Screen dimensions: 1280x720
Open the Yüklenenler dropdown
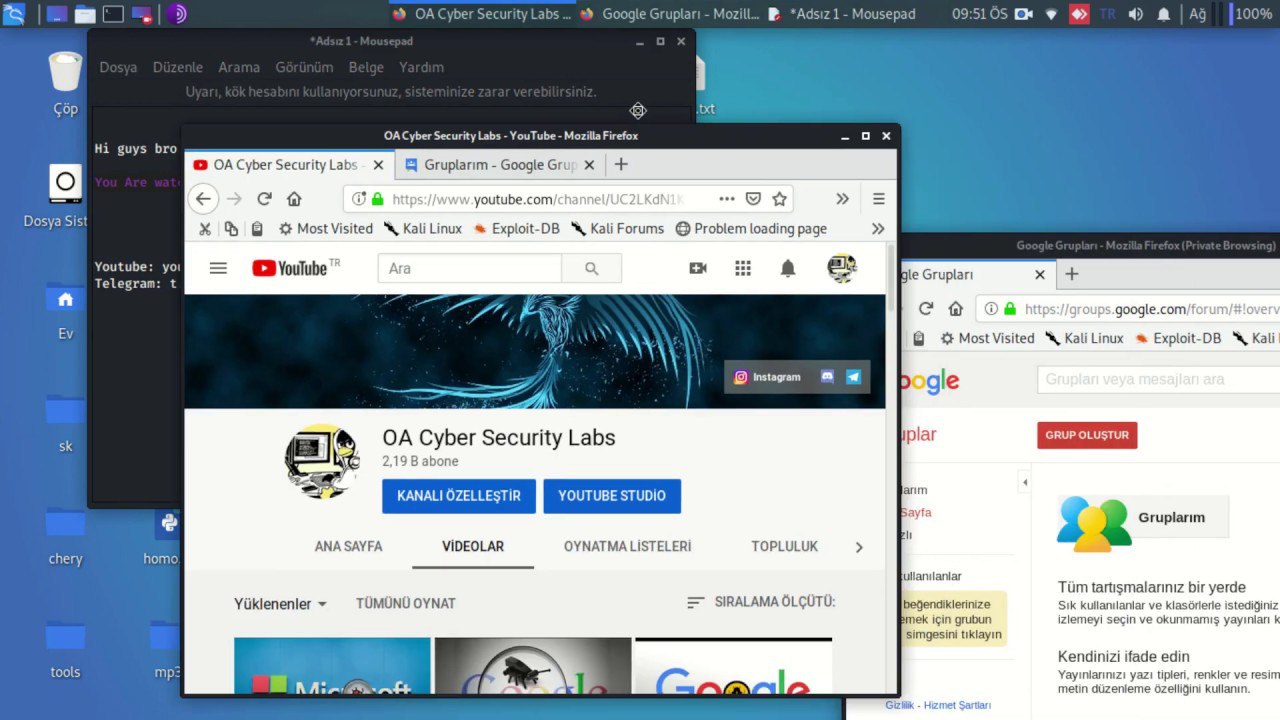[x=281, y=604]
